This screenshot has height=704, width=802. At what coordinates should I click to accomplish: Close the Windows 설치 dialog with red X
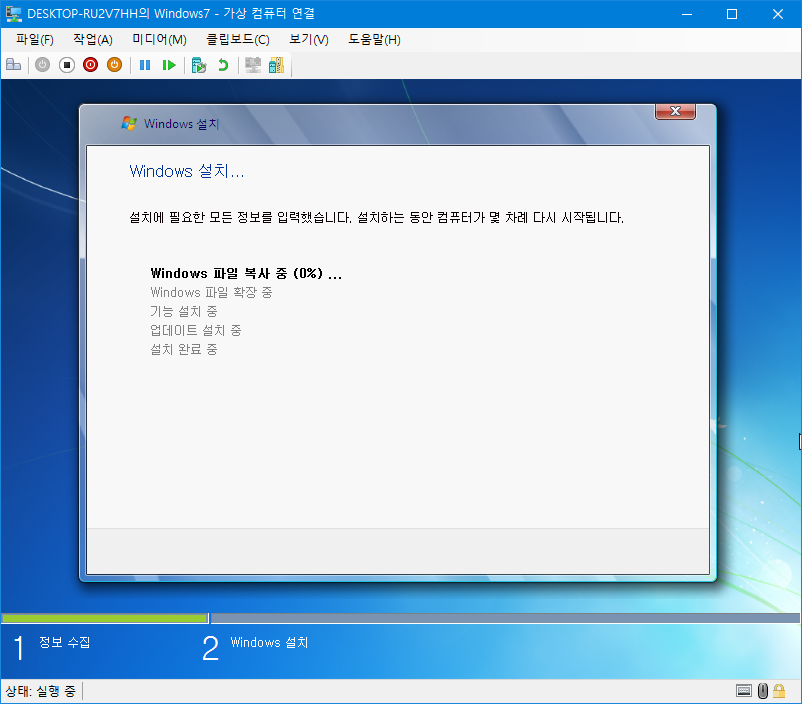(x=675, y=111)
